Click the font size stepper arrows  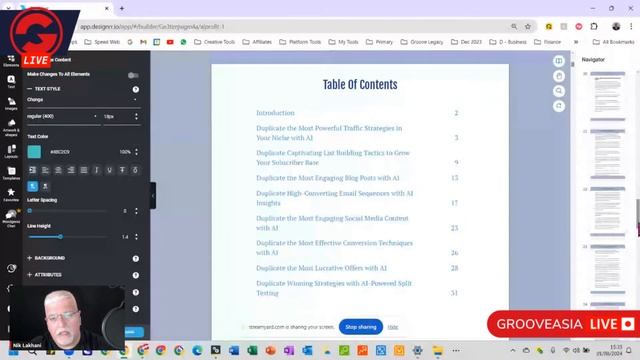(136, 116)
